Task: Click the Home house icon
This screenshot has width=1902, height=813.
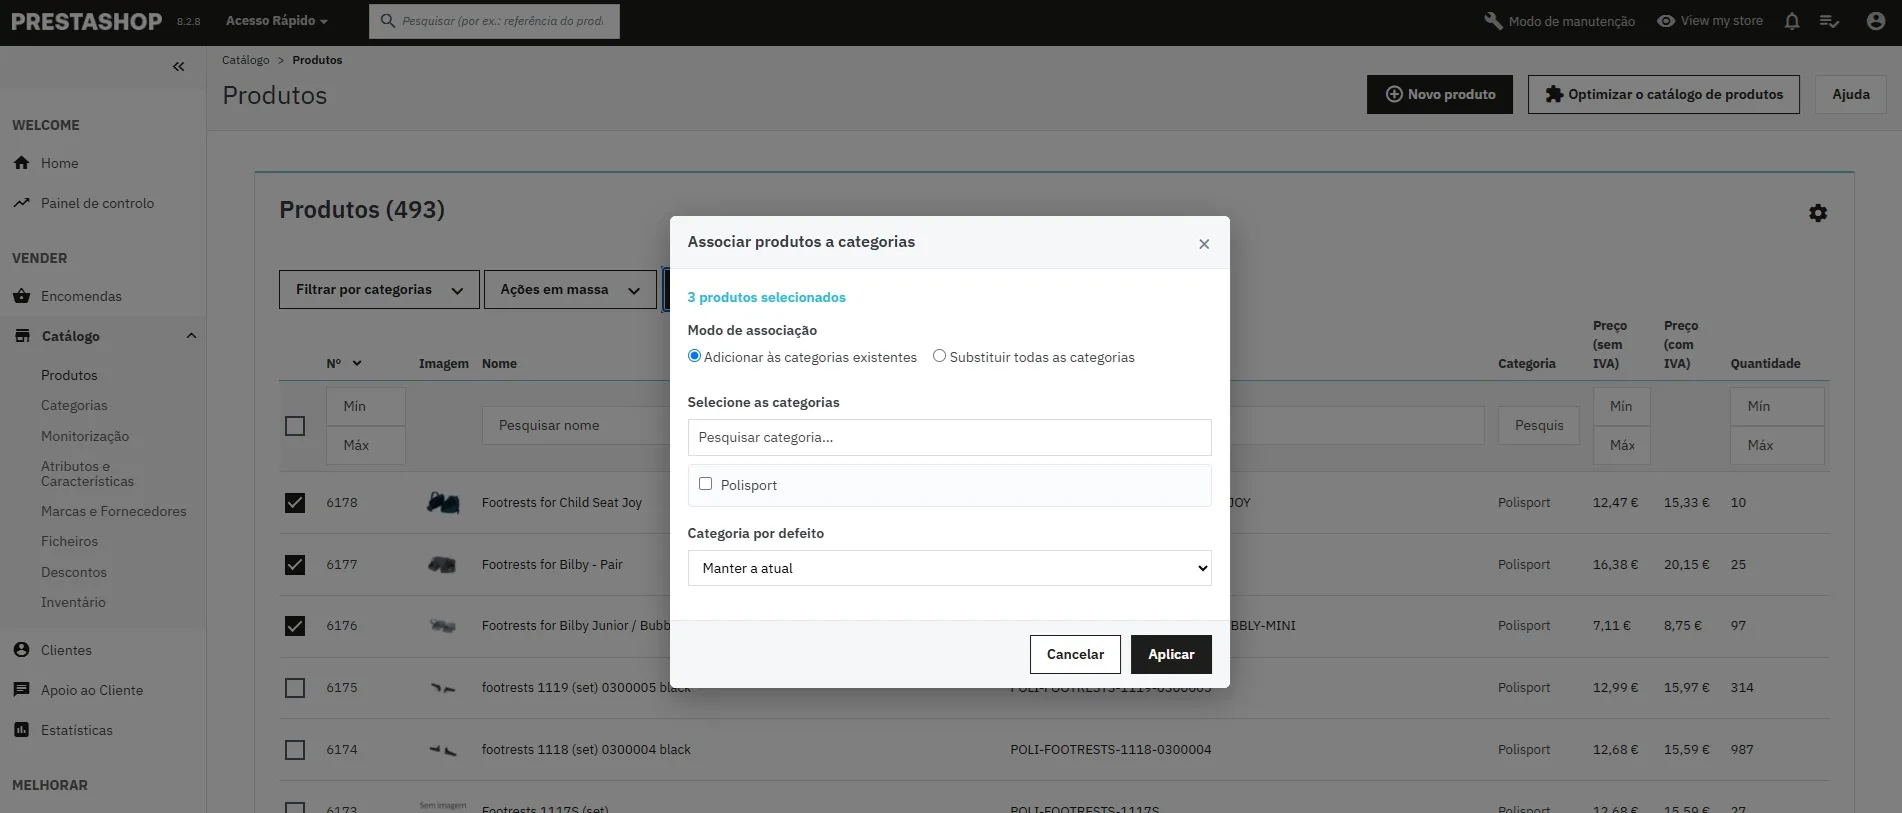Action: click(x=22, y=163)
